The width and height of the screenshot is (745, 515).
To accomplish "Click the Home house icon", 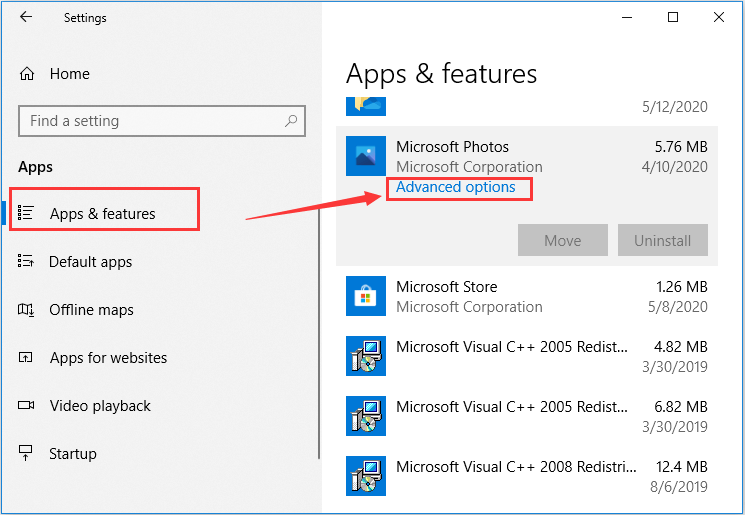I will pyautogui.click(x=27, y=74).
